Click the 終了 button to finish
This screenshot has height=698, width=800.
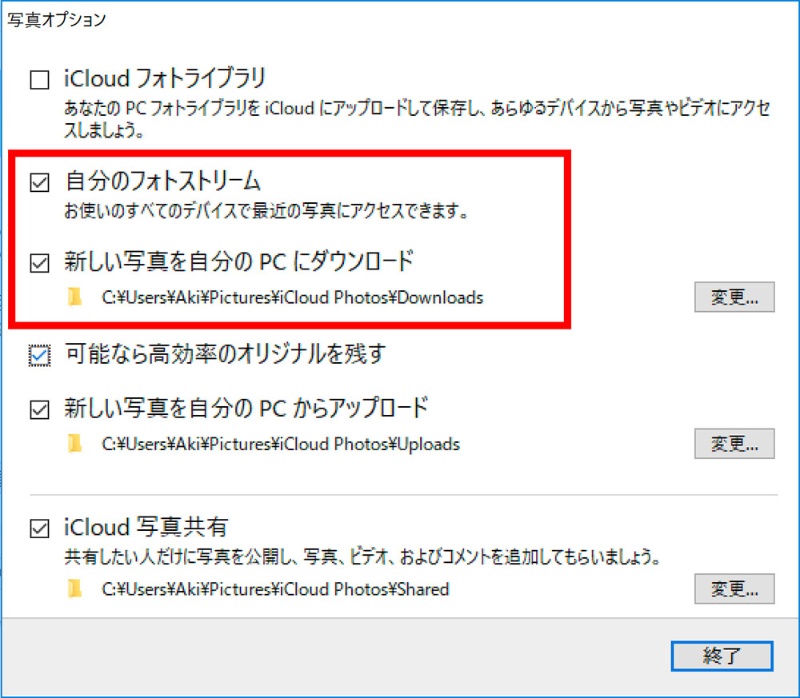tap(722, 655)
